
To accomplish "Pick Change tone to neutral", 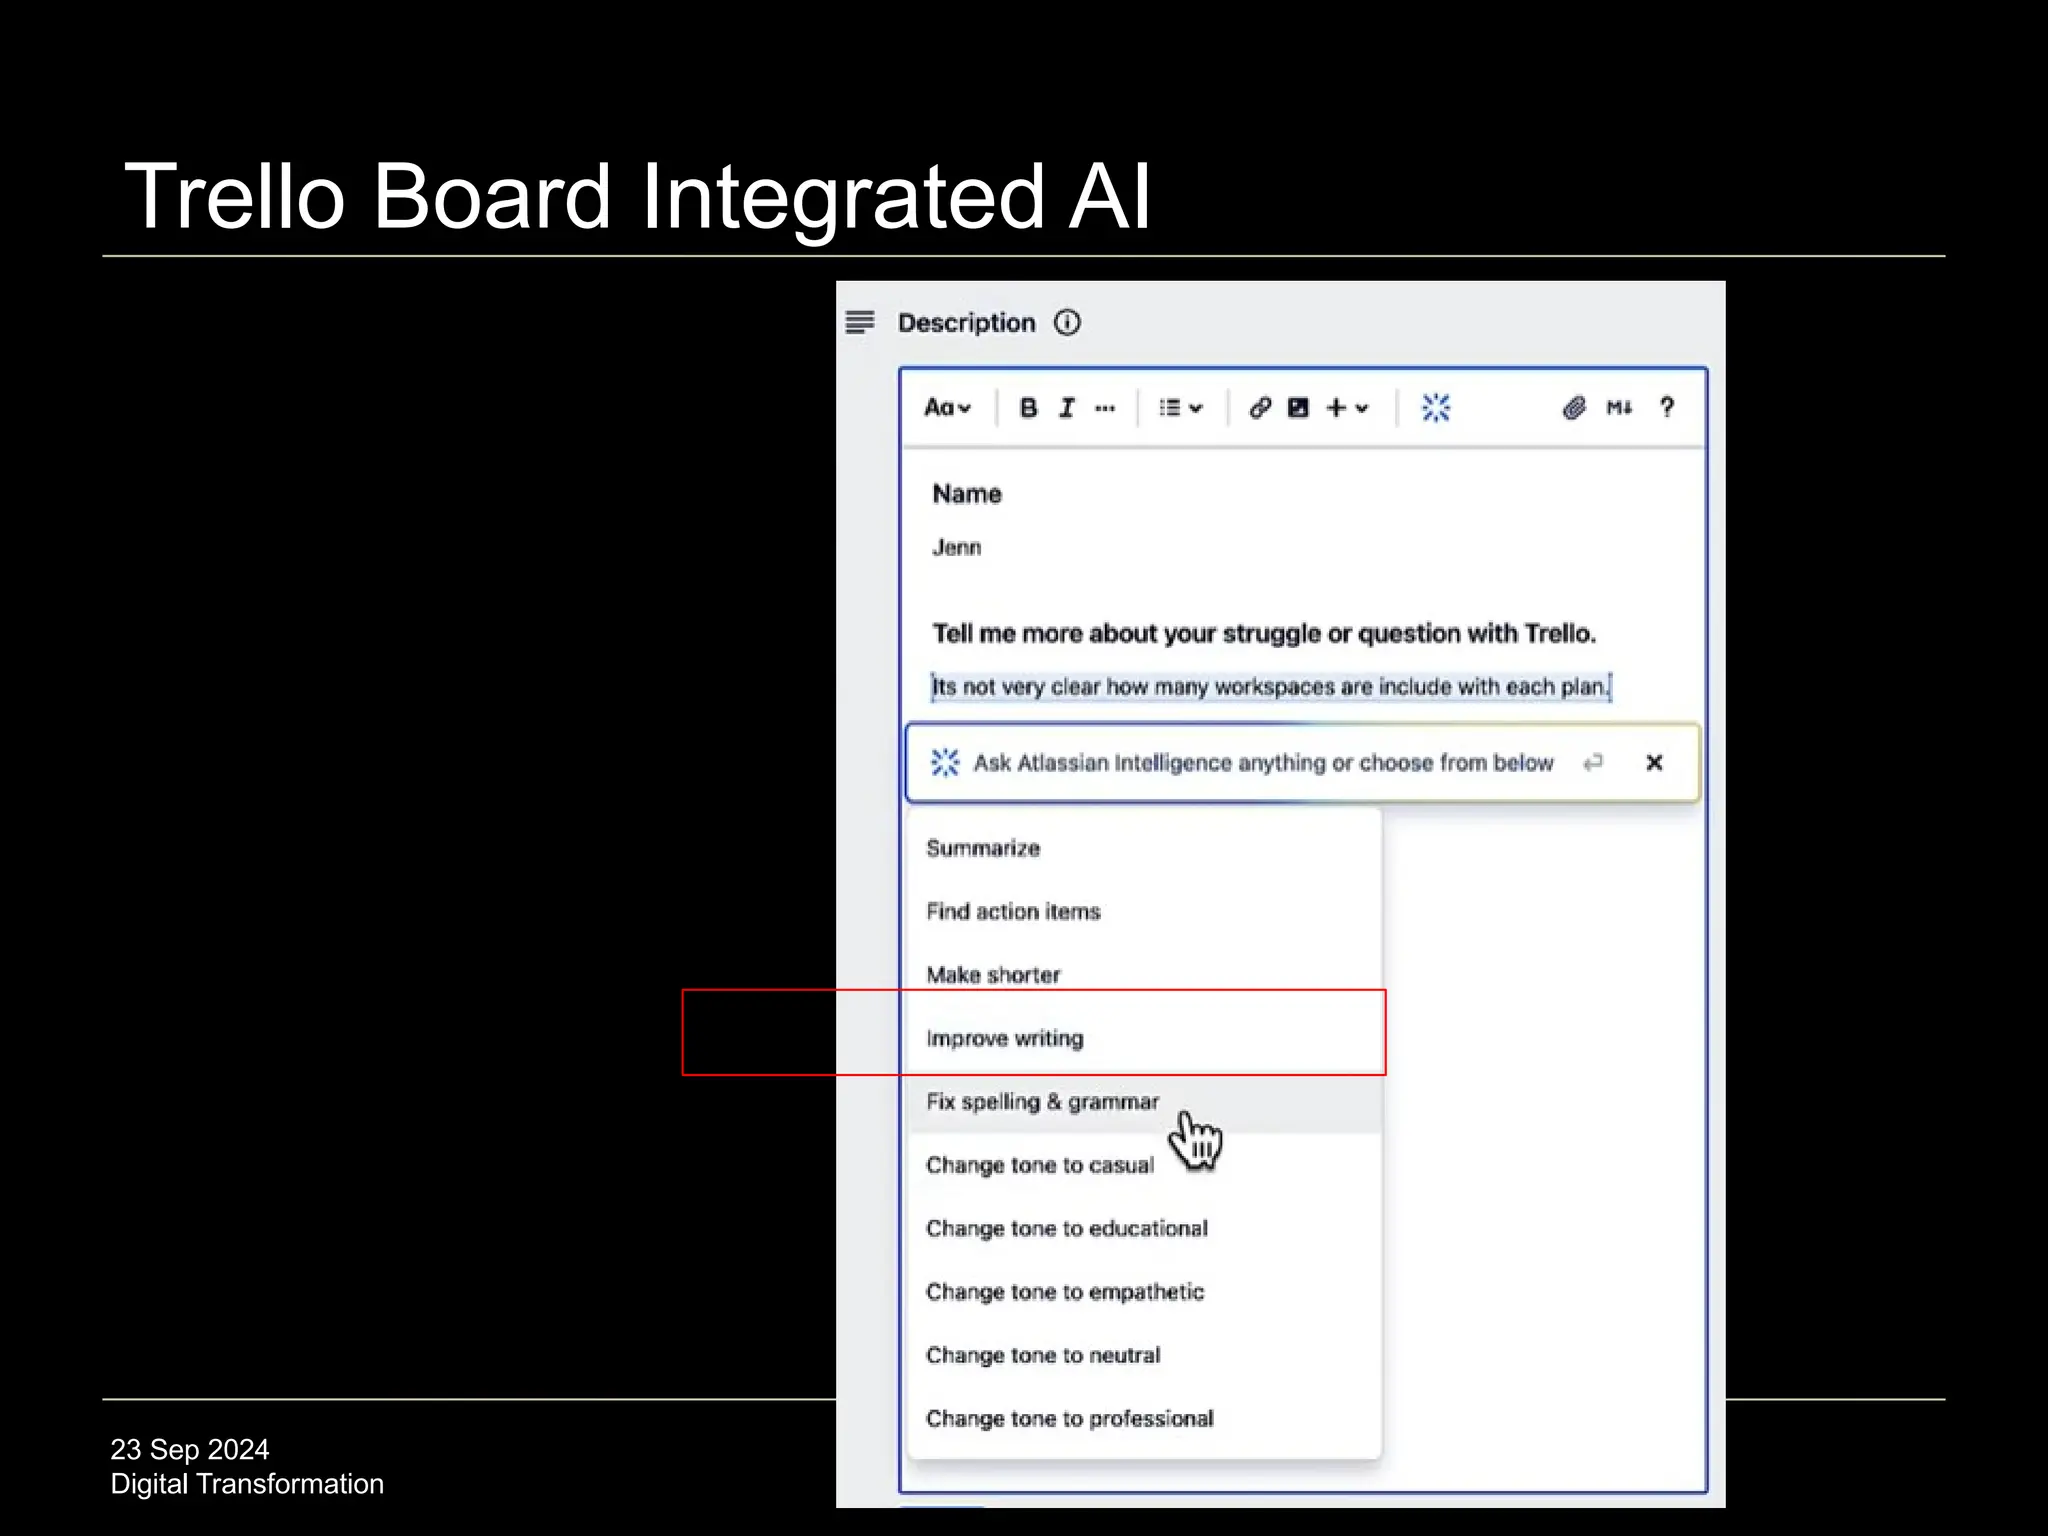I will 1144,1355.
